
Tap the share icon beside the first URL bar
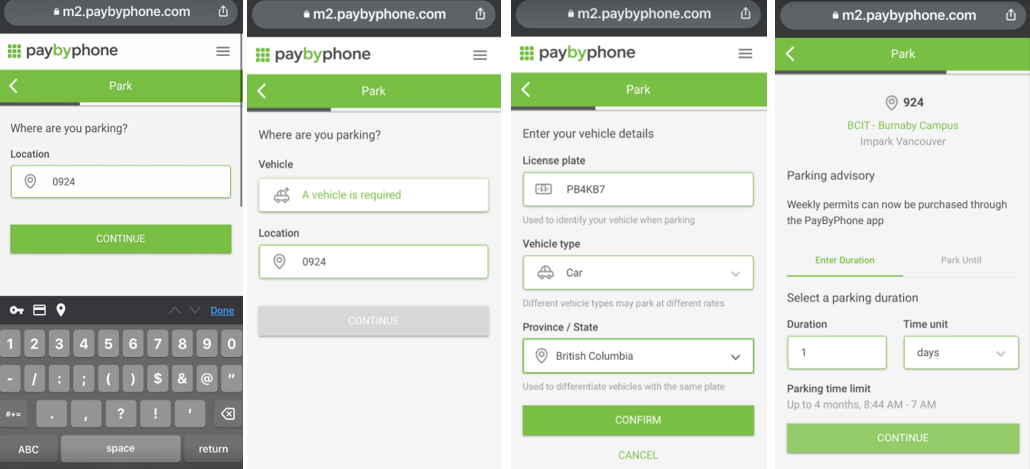[x=223, y=11]
